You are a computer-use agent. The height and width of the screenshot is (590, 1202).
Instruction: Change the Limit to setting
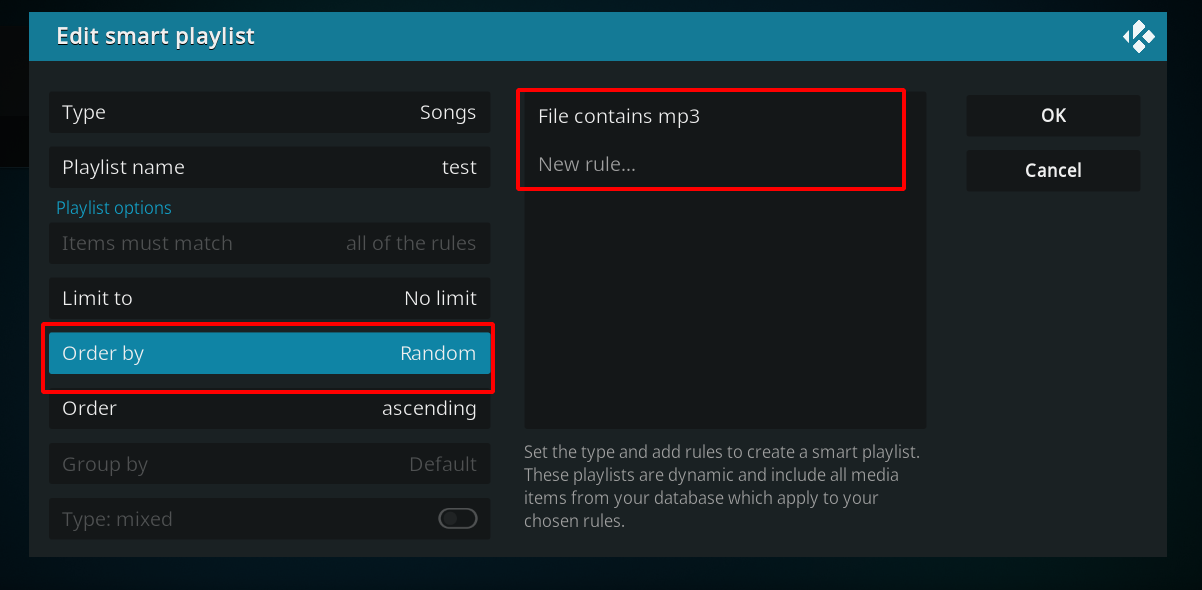[x=270, y=298]
